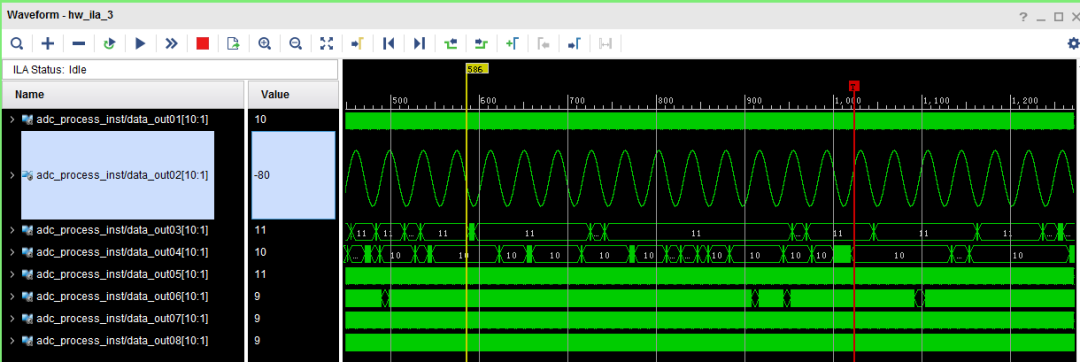Open the waveform search tool

pos(16,44)
